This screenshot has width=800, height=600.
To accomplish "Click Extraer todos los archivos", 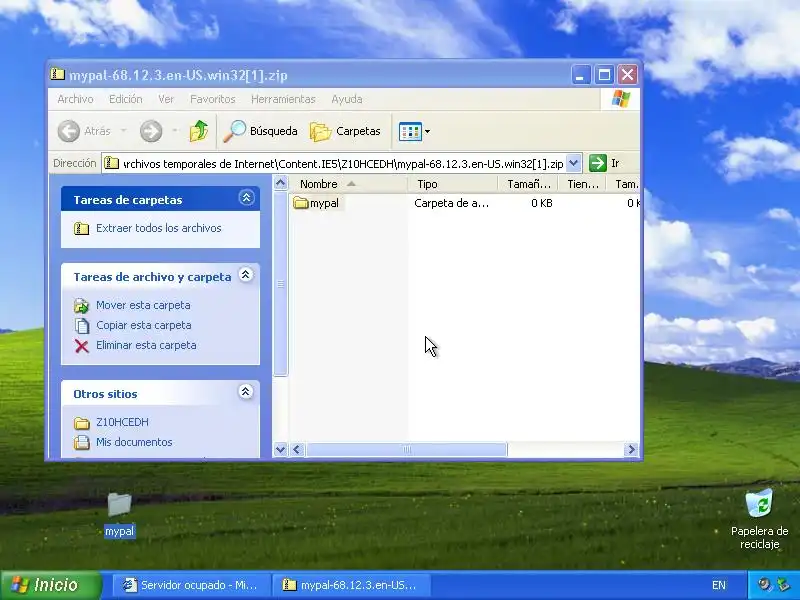I will click(158, 228).
